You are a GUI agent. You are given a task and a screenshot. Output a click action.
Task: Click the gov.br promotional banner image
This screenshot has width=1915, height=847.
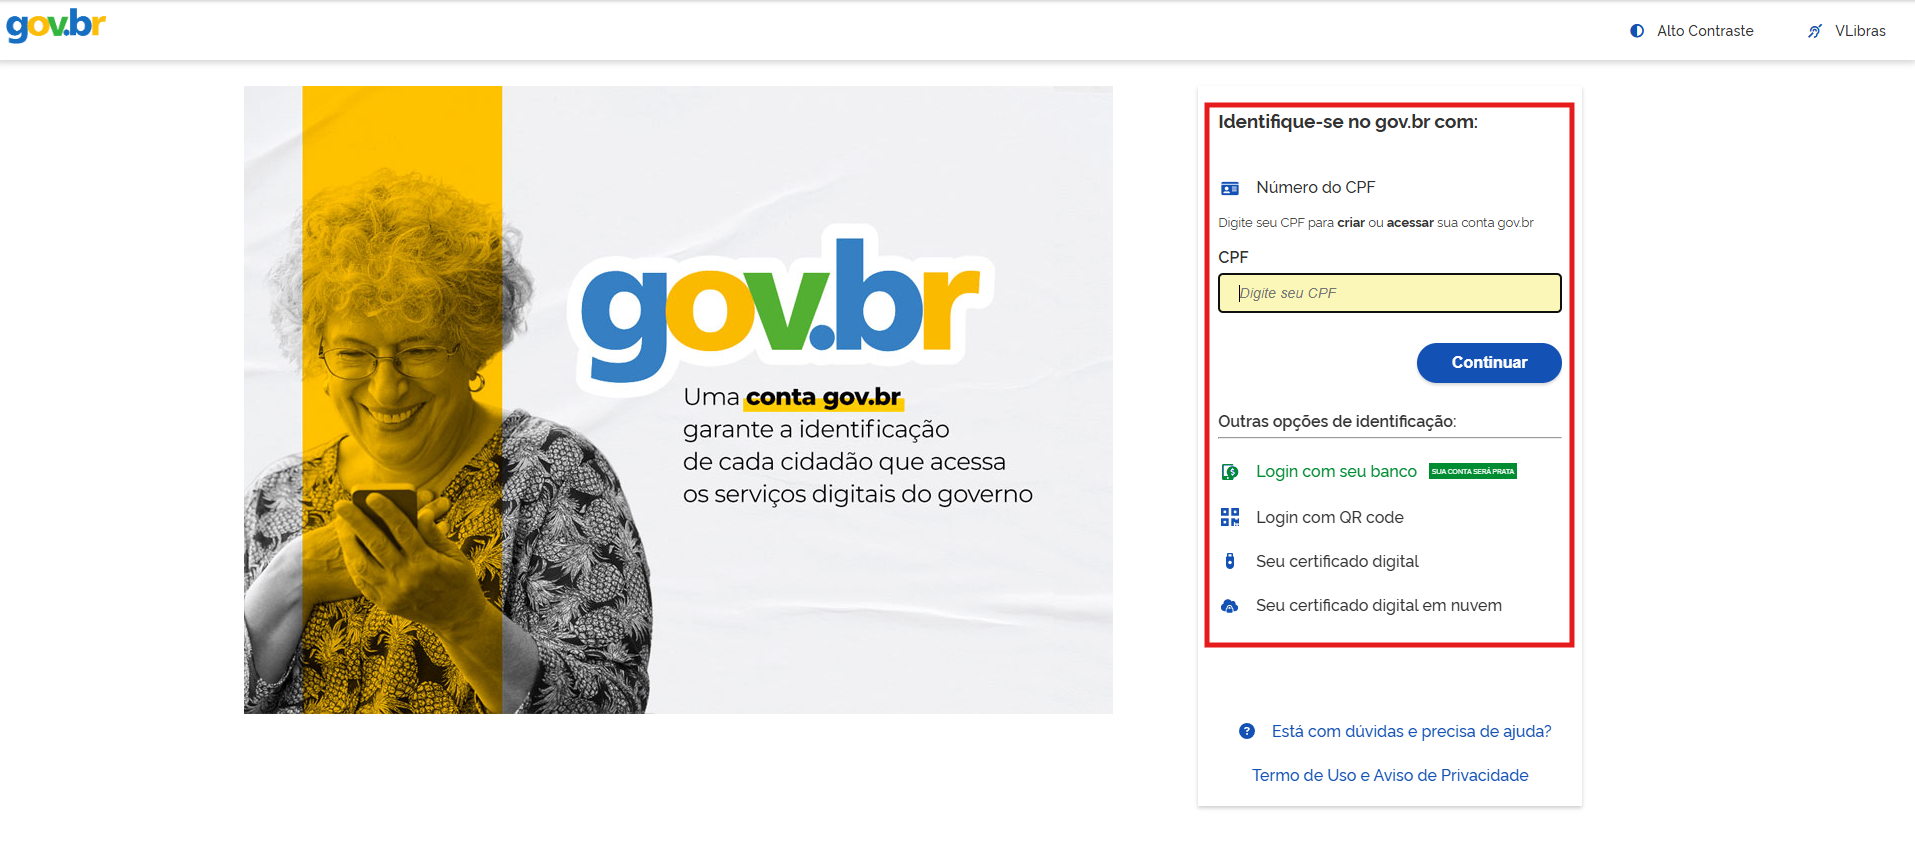678,400
